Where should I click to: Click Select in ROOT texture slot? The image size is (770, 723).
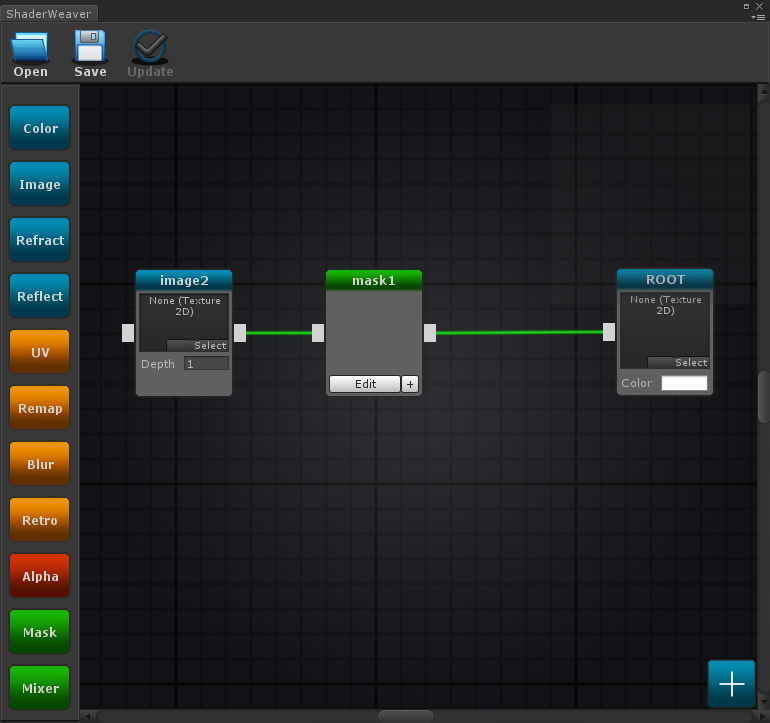(x=679, y=362)
